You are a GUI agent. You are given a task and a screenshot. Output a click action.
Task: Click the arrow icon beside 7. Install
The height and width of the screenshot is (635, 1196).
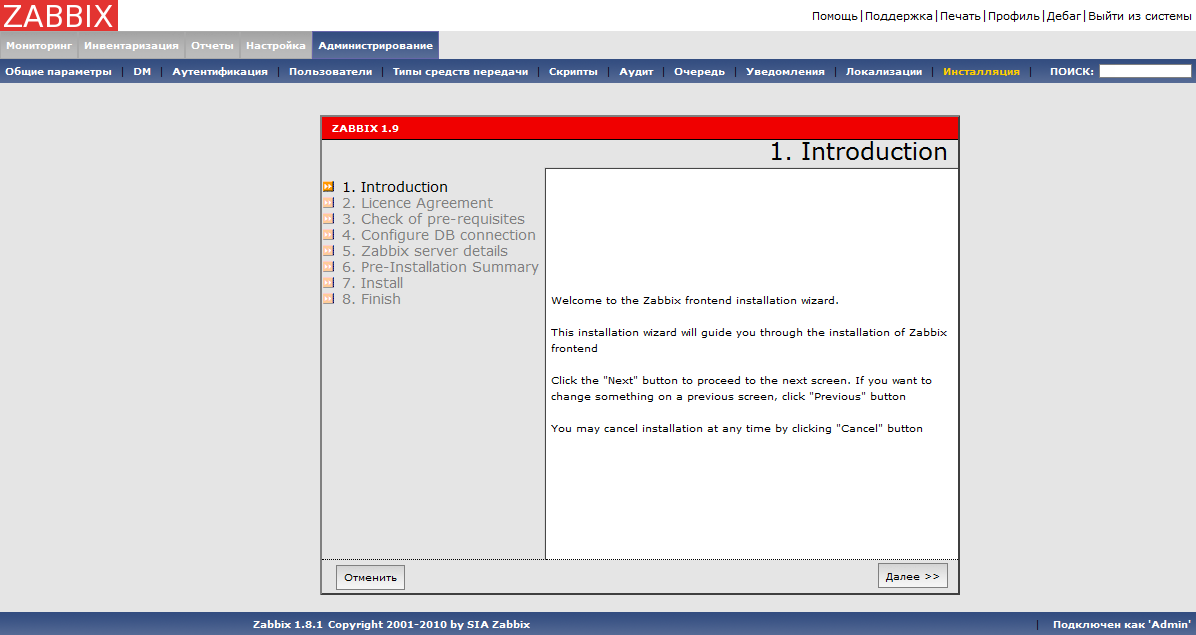pyautogui.click(x=328, y=283)
